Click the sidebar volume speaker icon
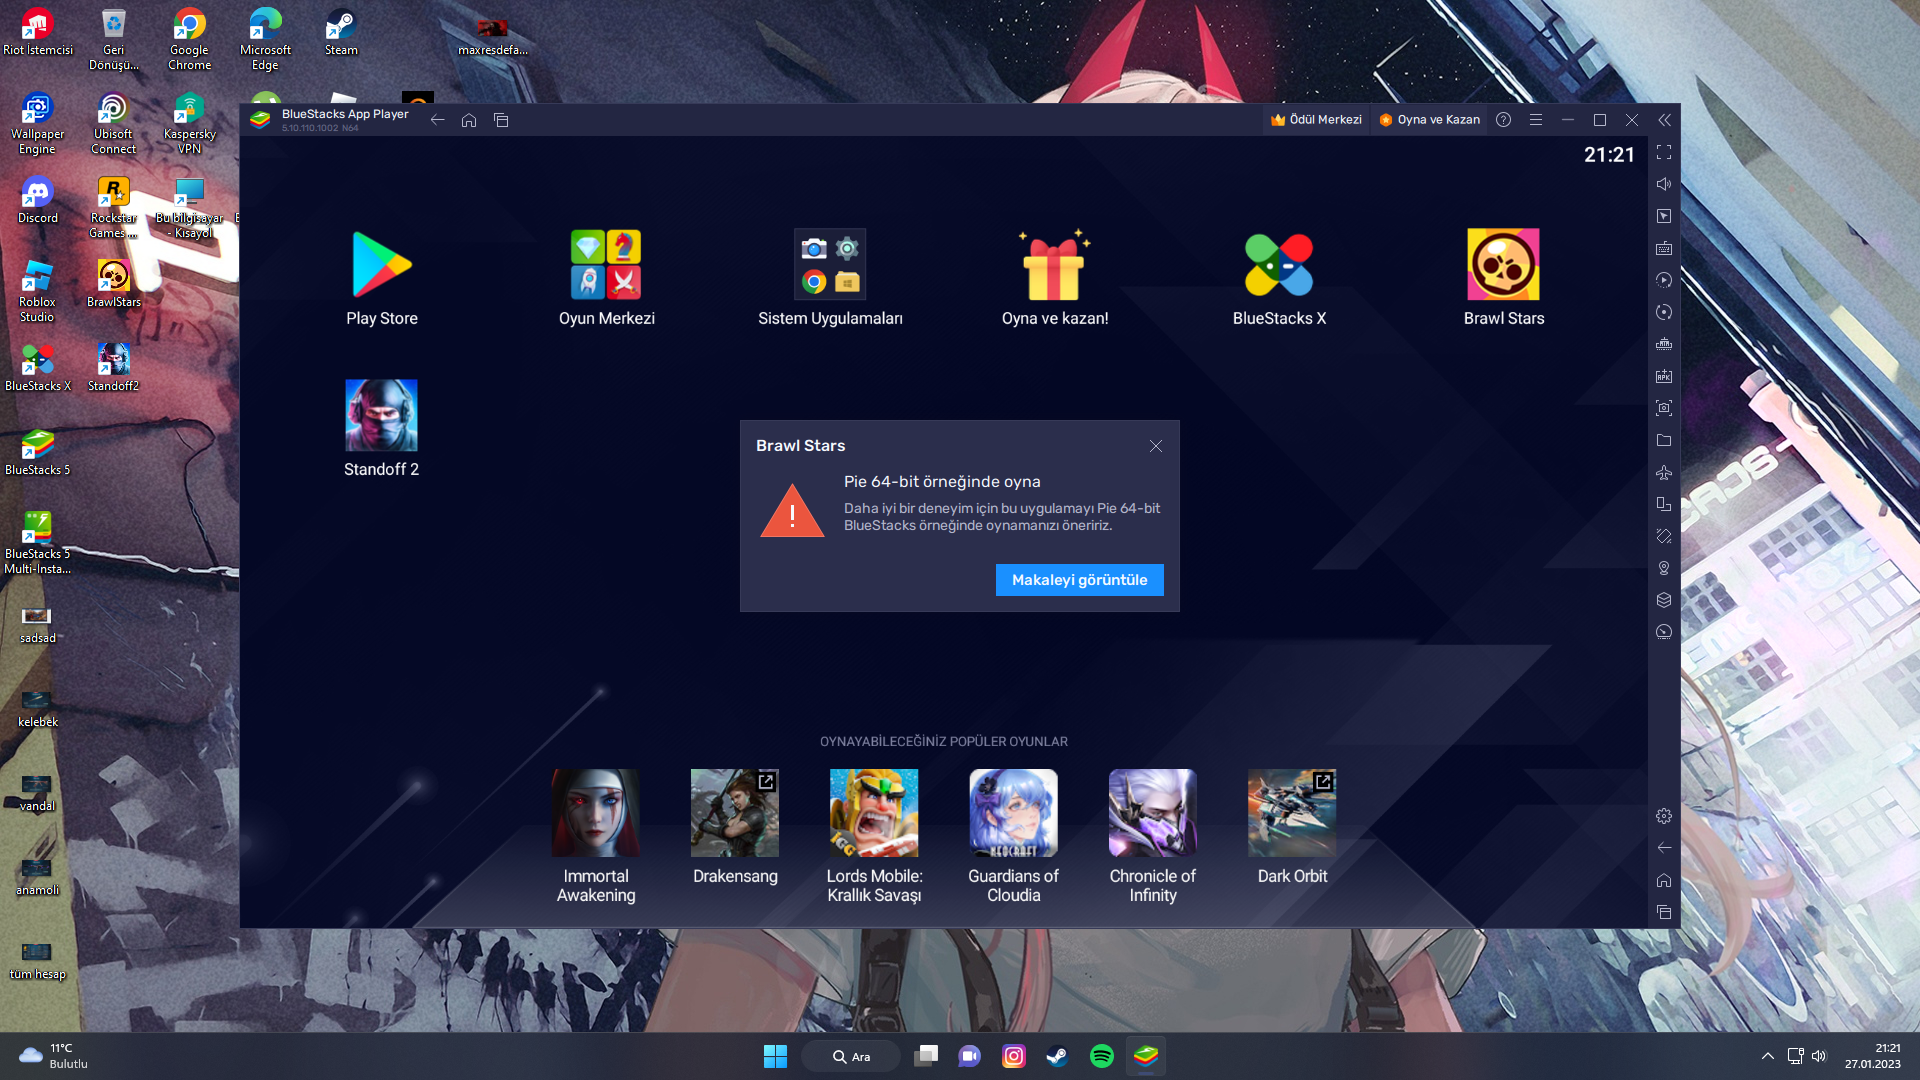The image size is (1920, 1080). (1664, 184)
